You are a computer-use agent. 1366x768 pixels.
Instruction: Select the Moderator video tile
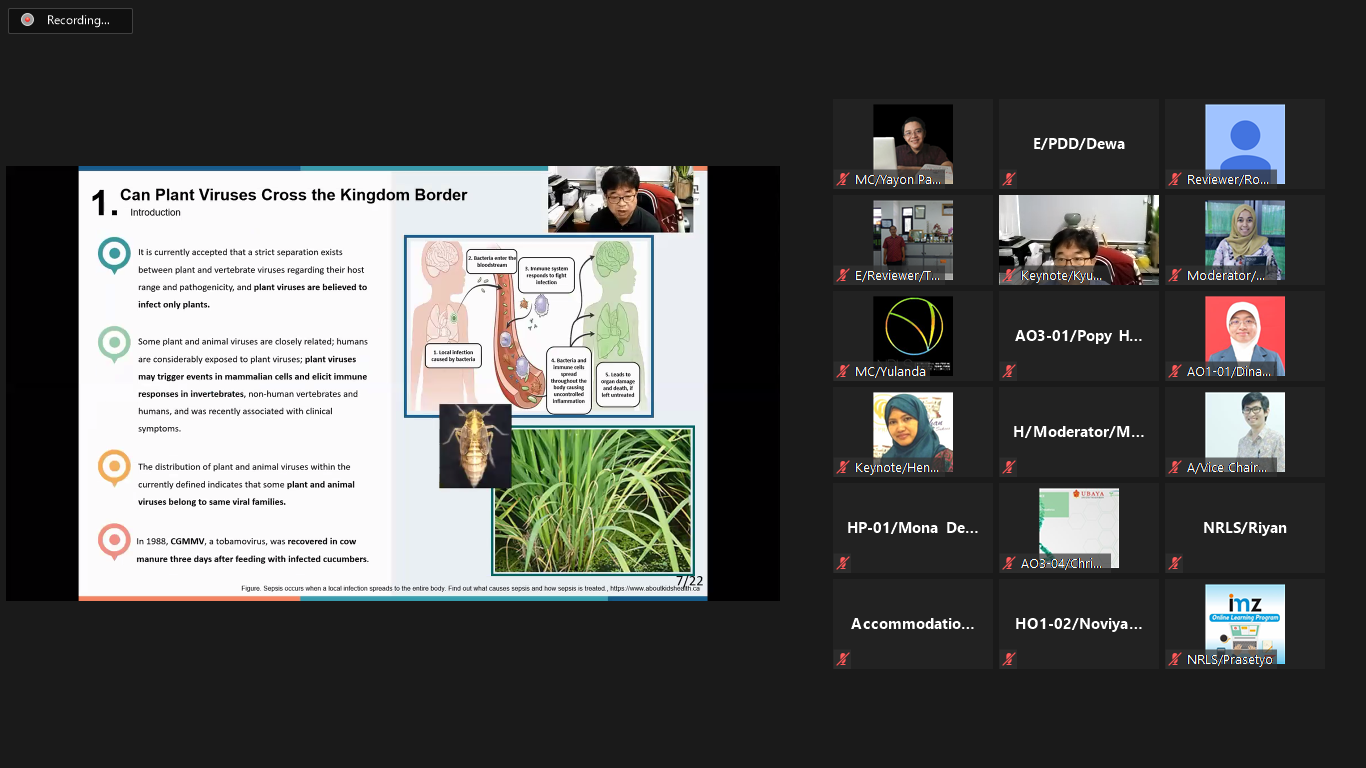pos(1244,239)
